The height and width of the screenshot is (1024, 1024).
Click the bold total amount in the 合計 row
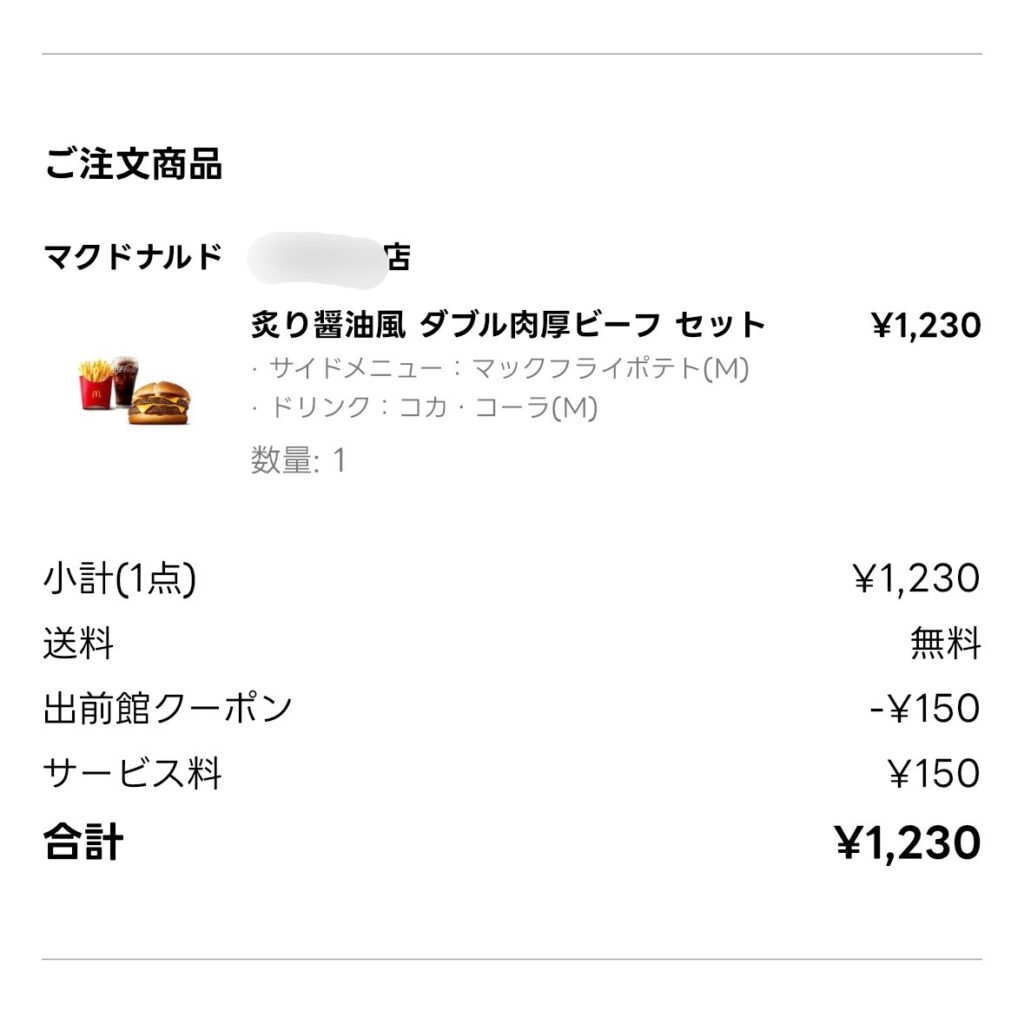[x=908, y=843]
